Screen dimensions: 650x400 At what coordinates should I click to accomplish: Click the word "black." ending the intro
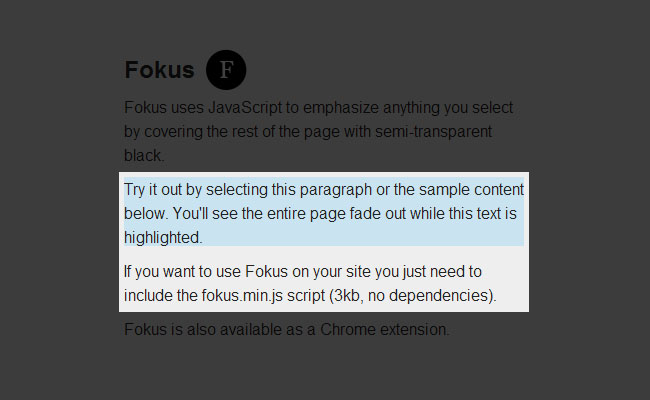(x=144, y=155)
